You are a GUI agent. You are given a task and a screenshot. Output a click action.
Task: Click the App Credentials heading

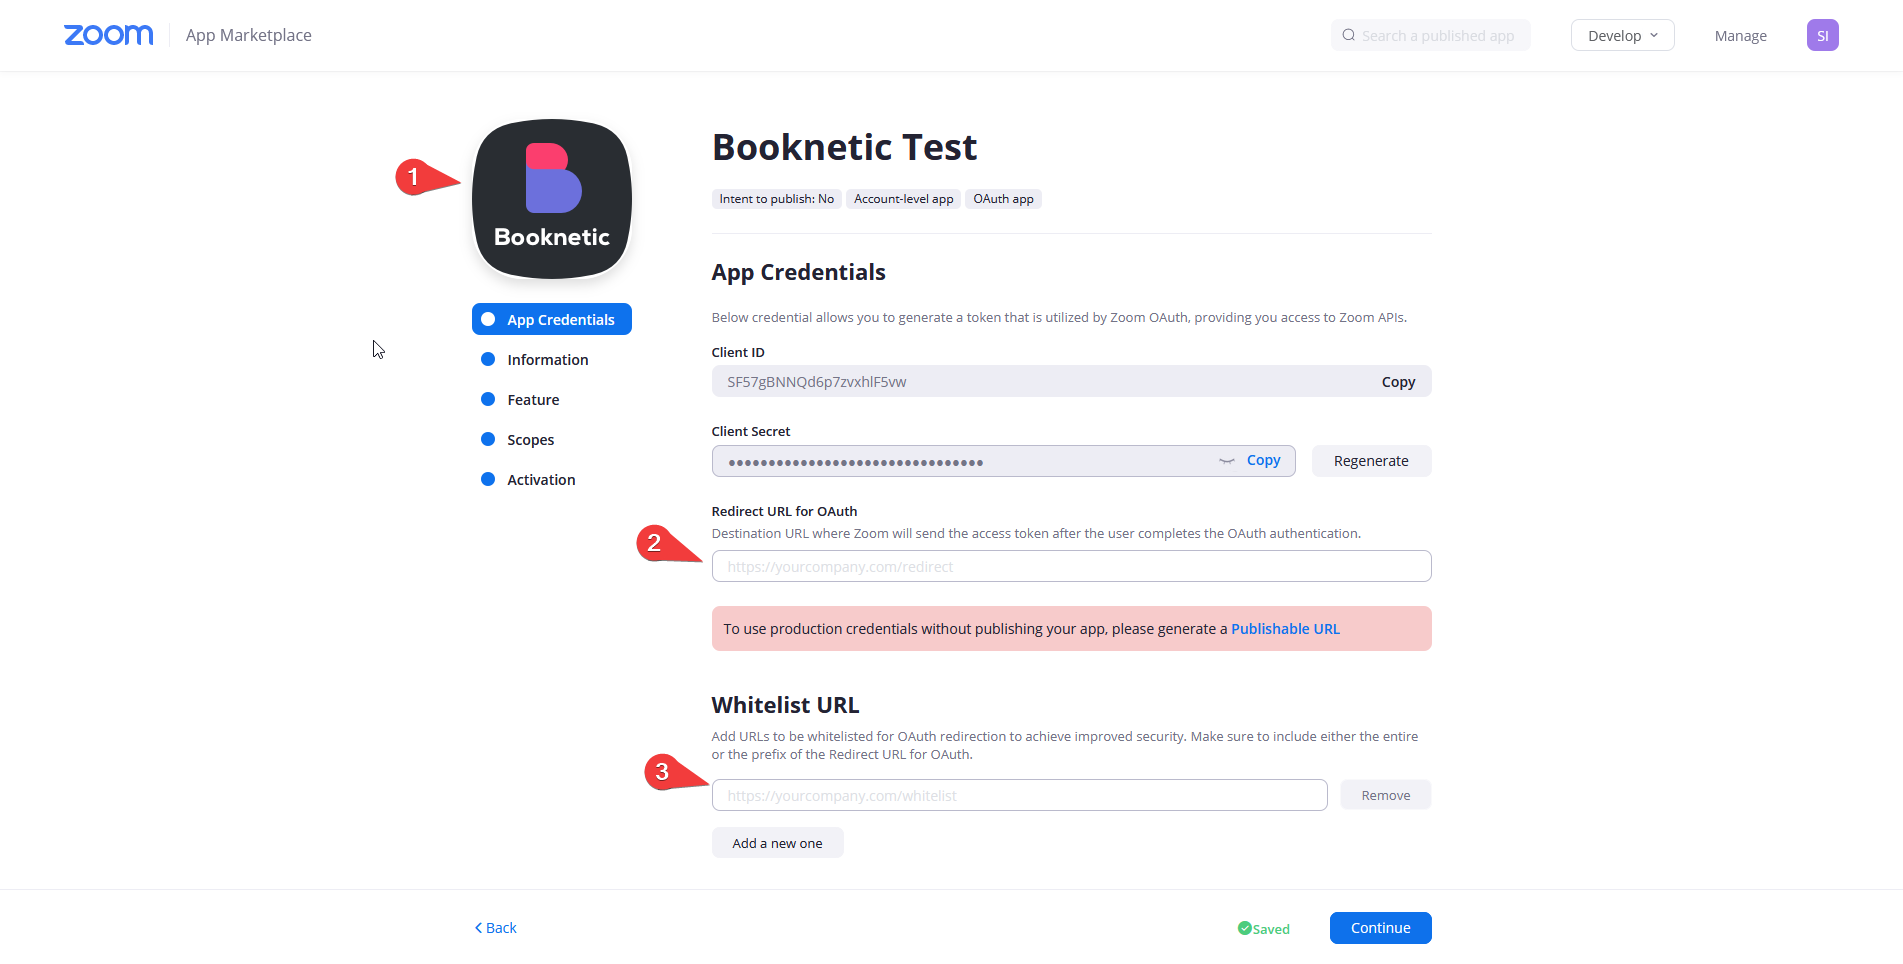798,272
